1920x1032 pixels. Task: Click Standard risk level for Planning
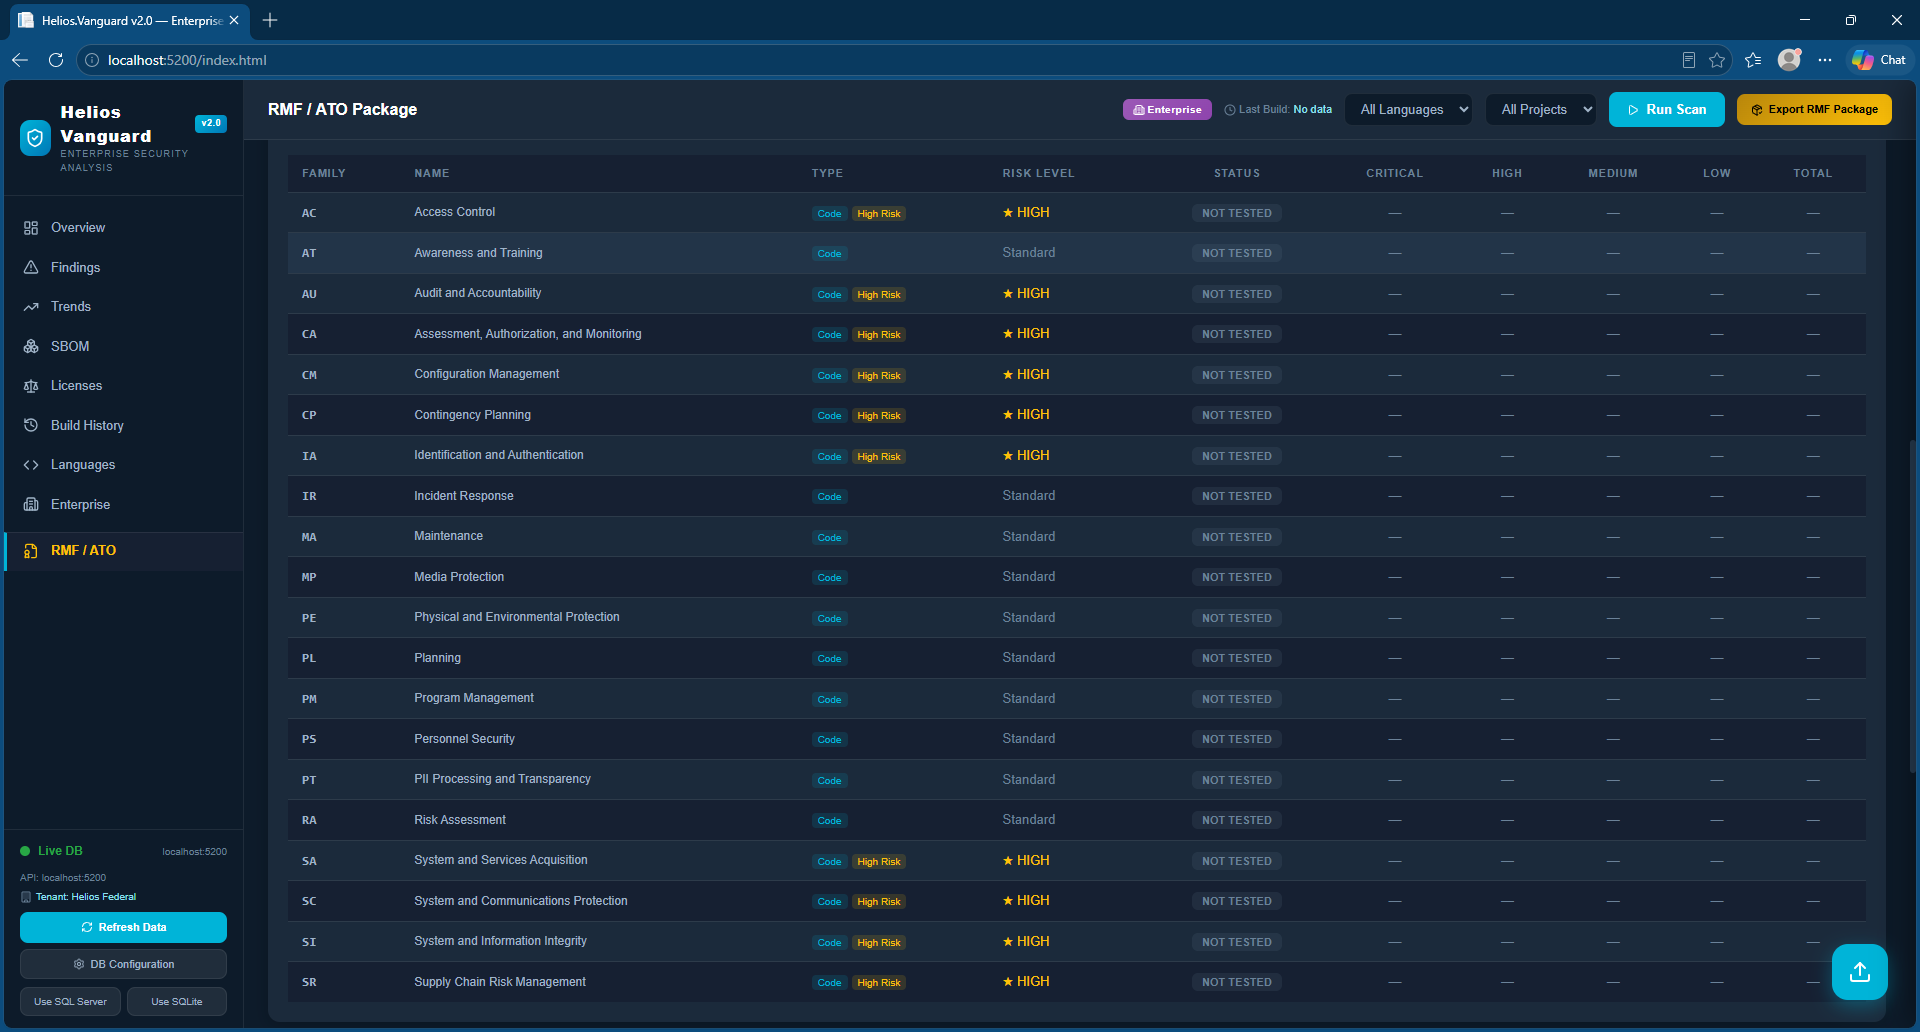1029,658
